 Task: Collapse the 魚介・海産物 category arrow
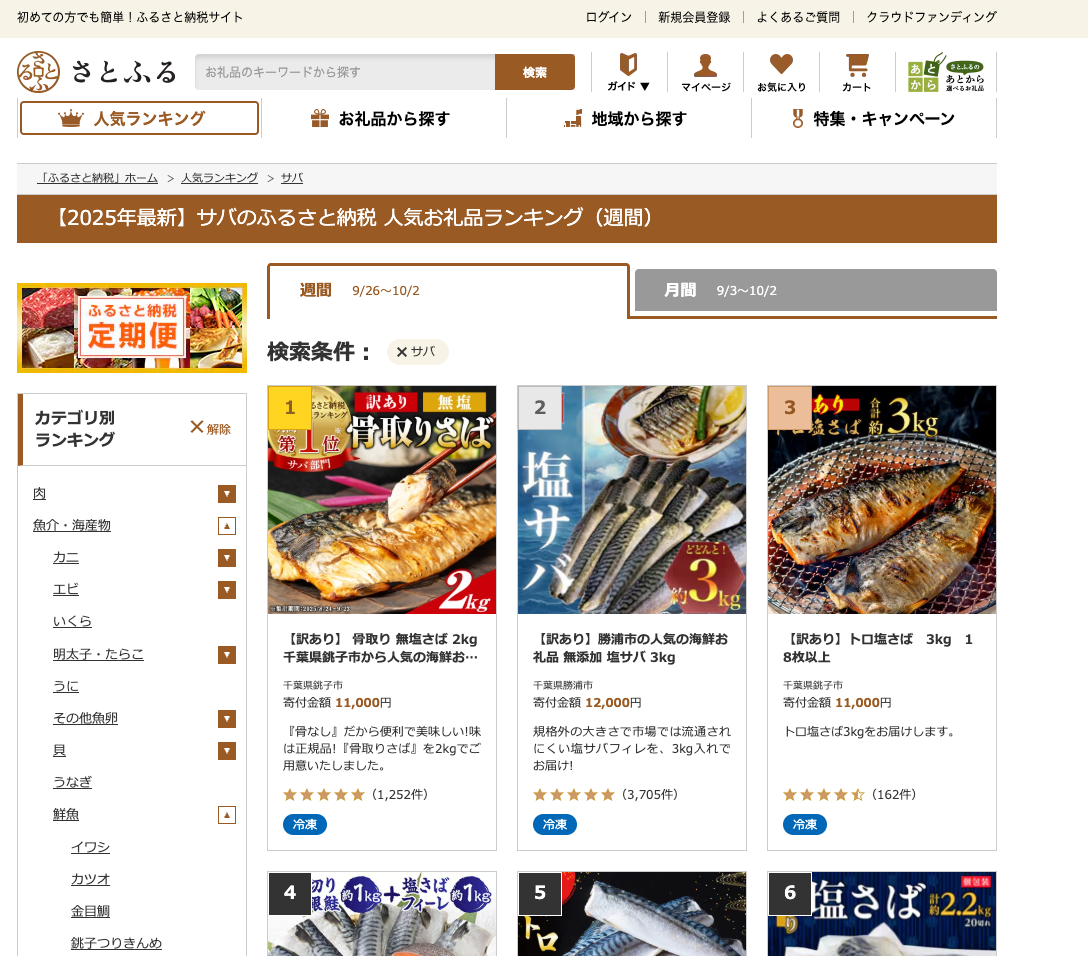tap(227, 526)
